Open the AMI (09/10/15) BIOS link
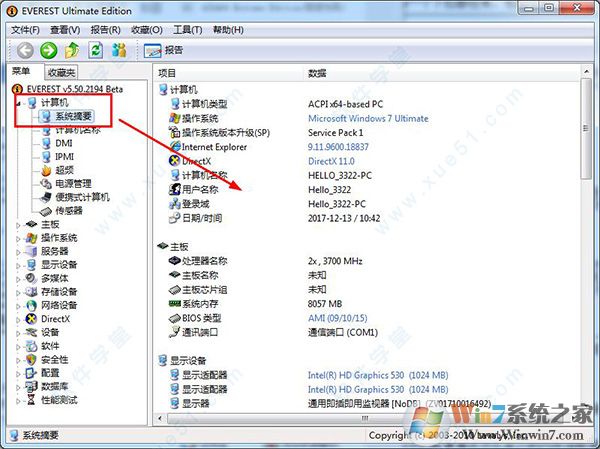The image size is (600, 449). pos(338,318)
